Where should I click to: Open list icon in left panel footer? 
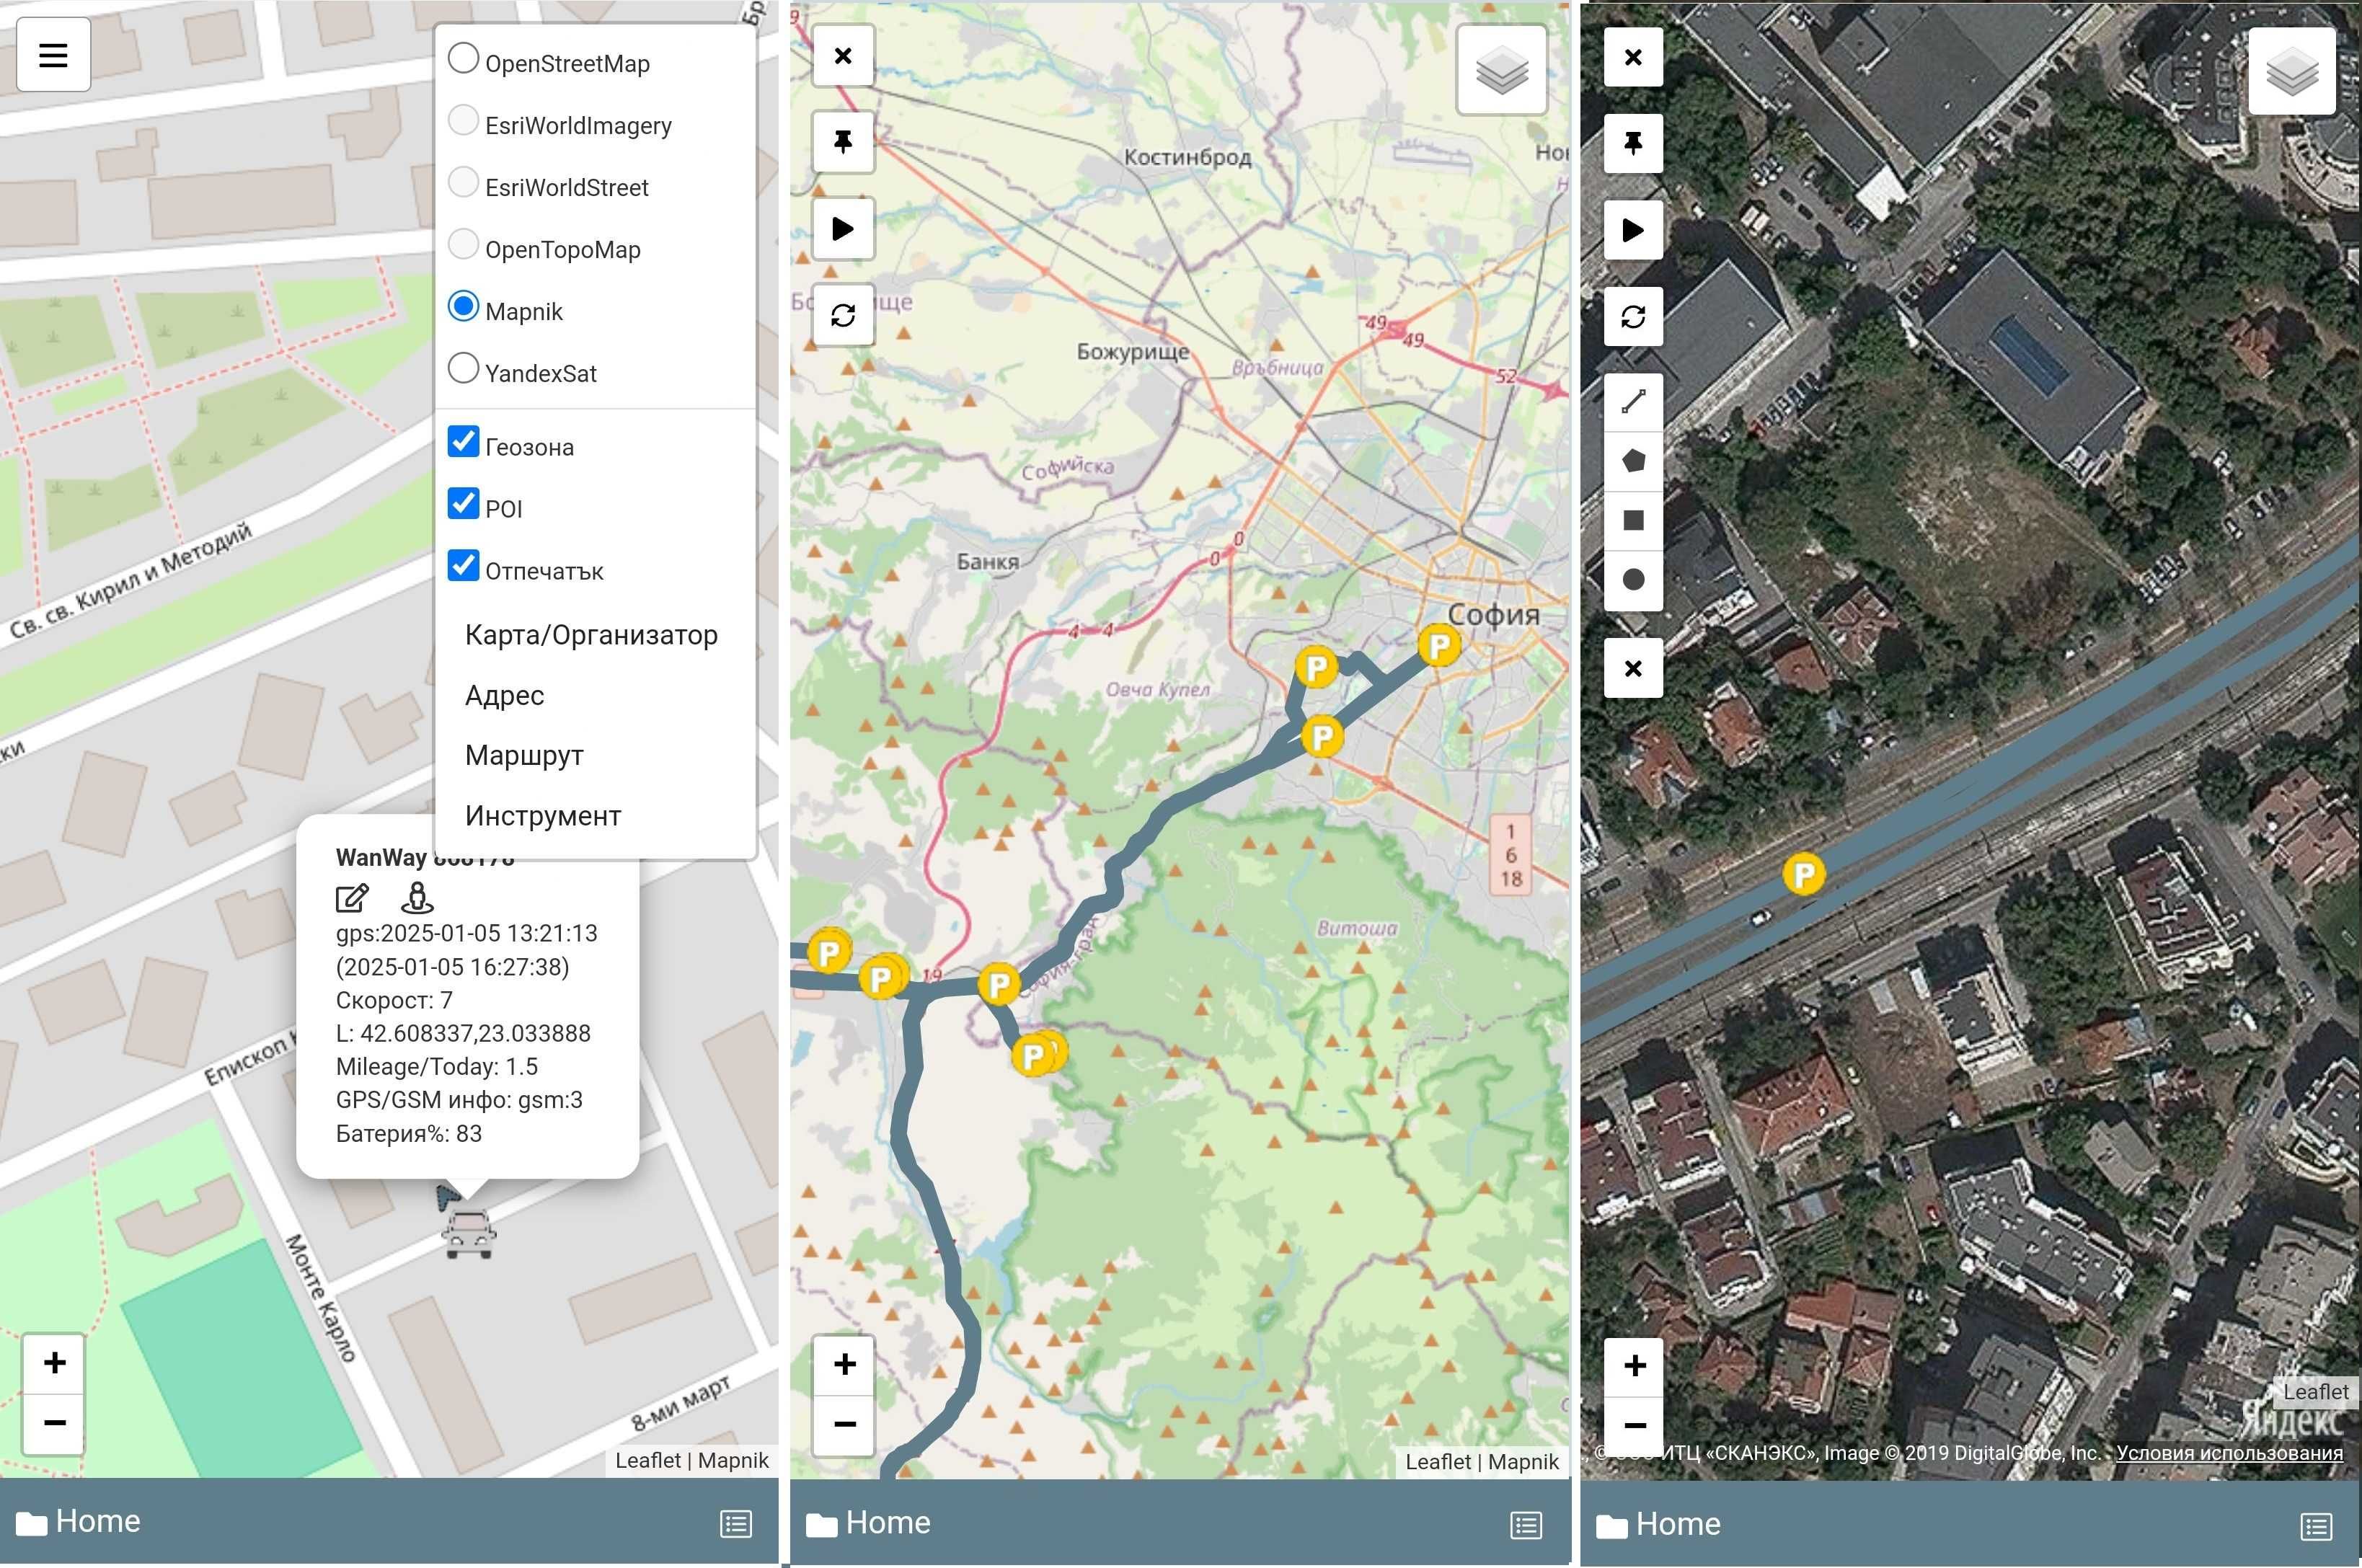coord(736,1524)
